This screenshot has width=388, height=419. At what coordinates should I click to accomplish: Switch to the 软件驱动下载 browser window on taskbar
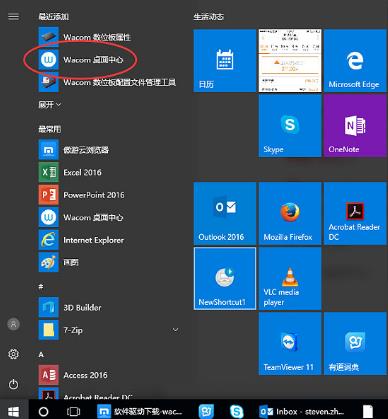point(140,411)
